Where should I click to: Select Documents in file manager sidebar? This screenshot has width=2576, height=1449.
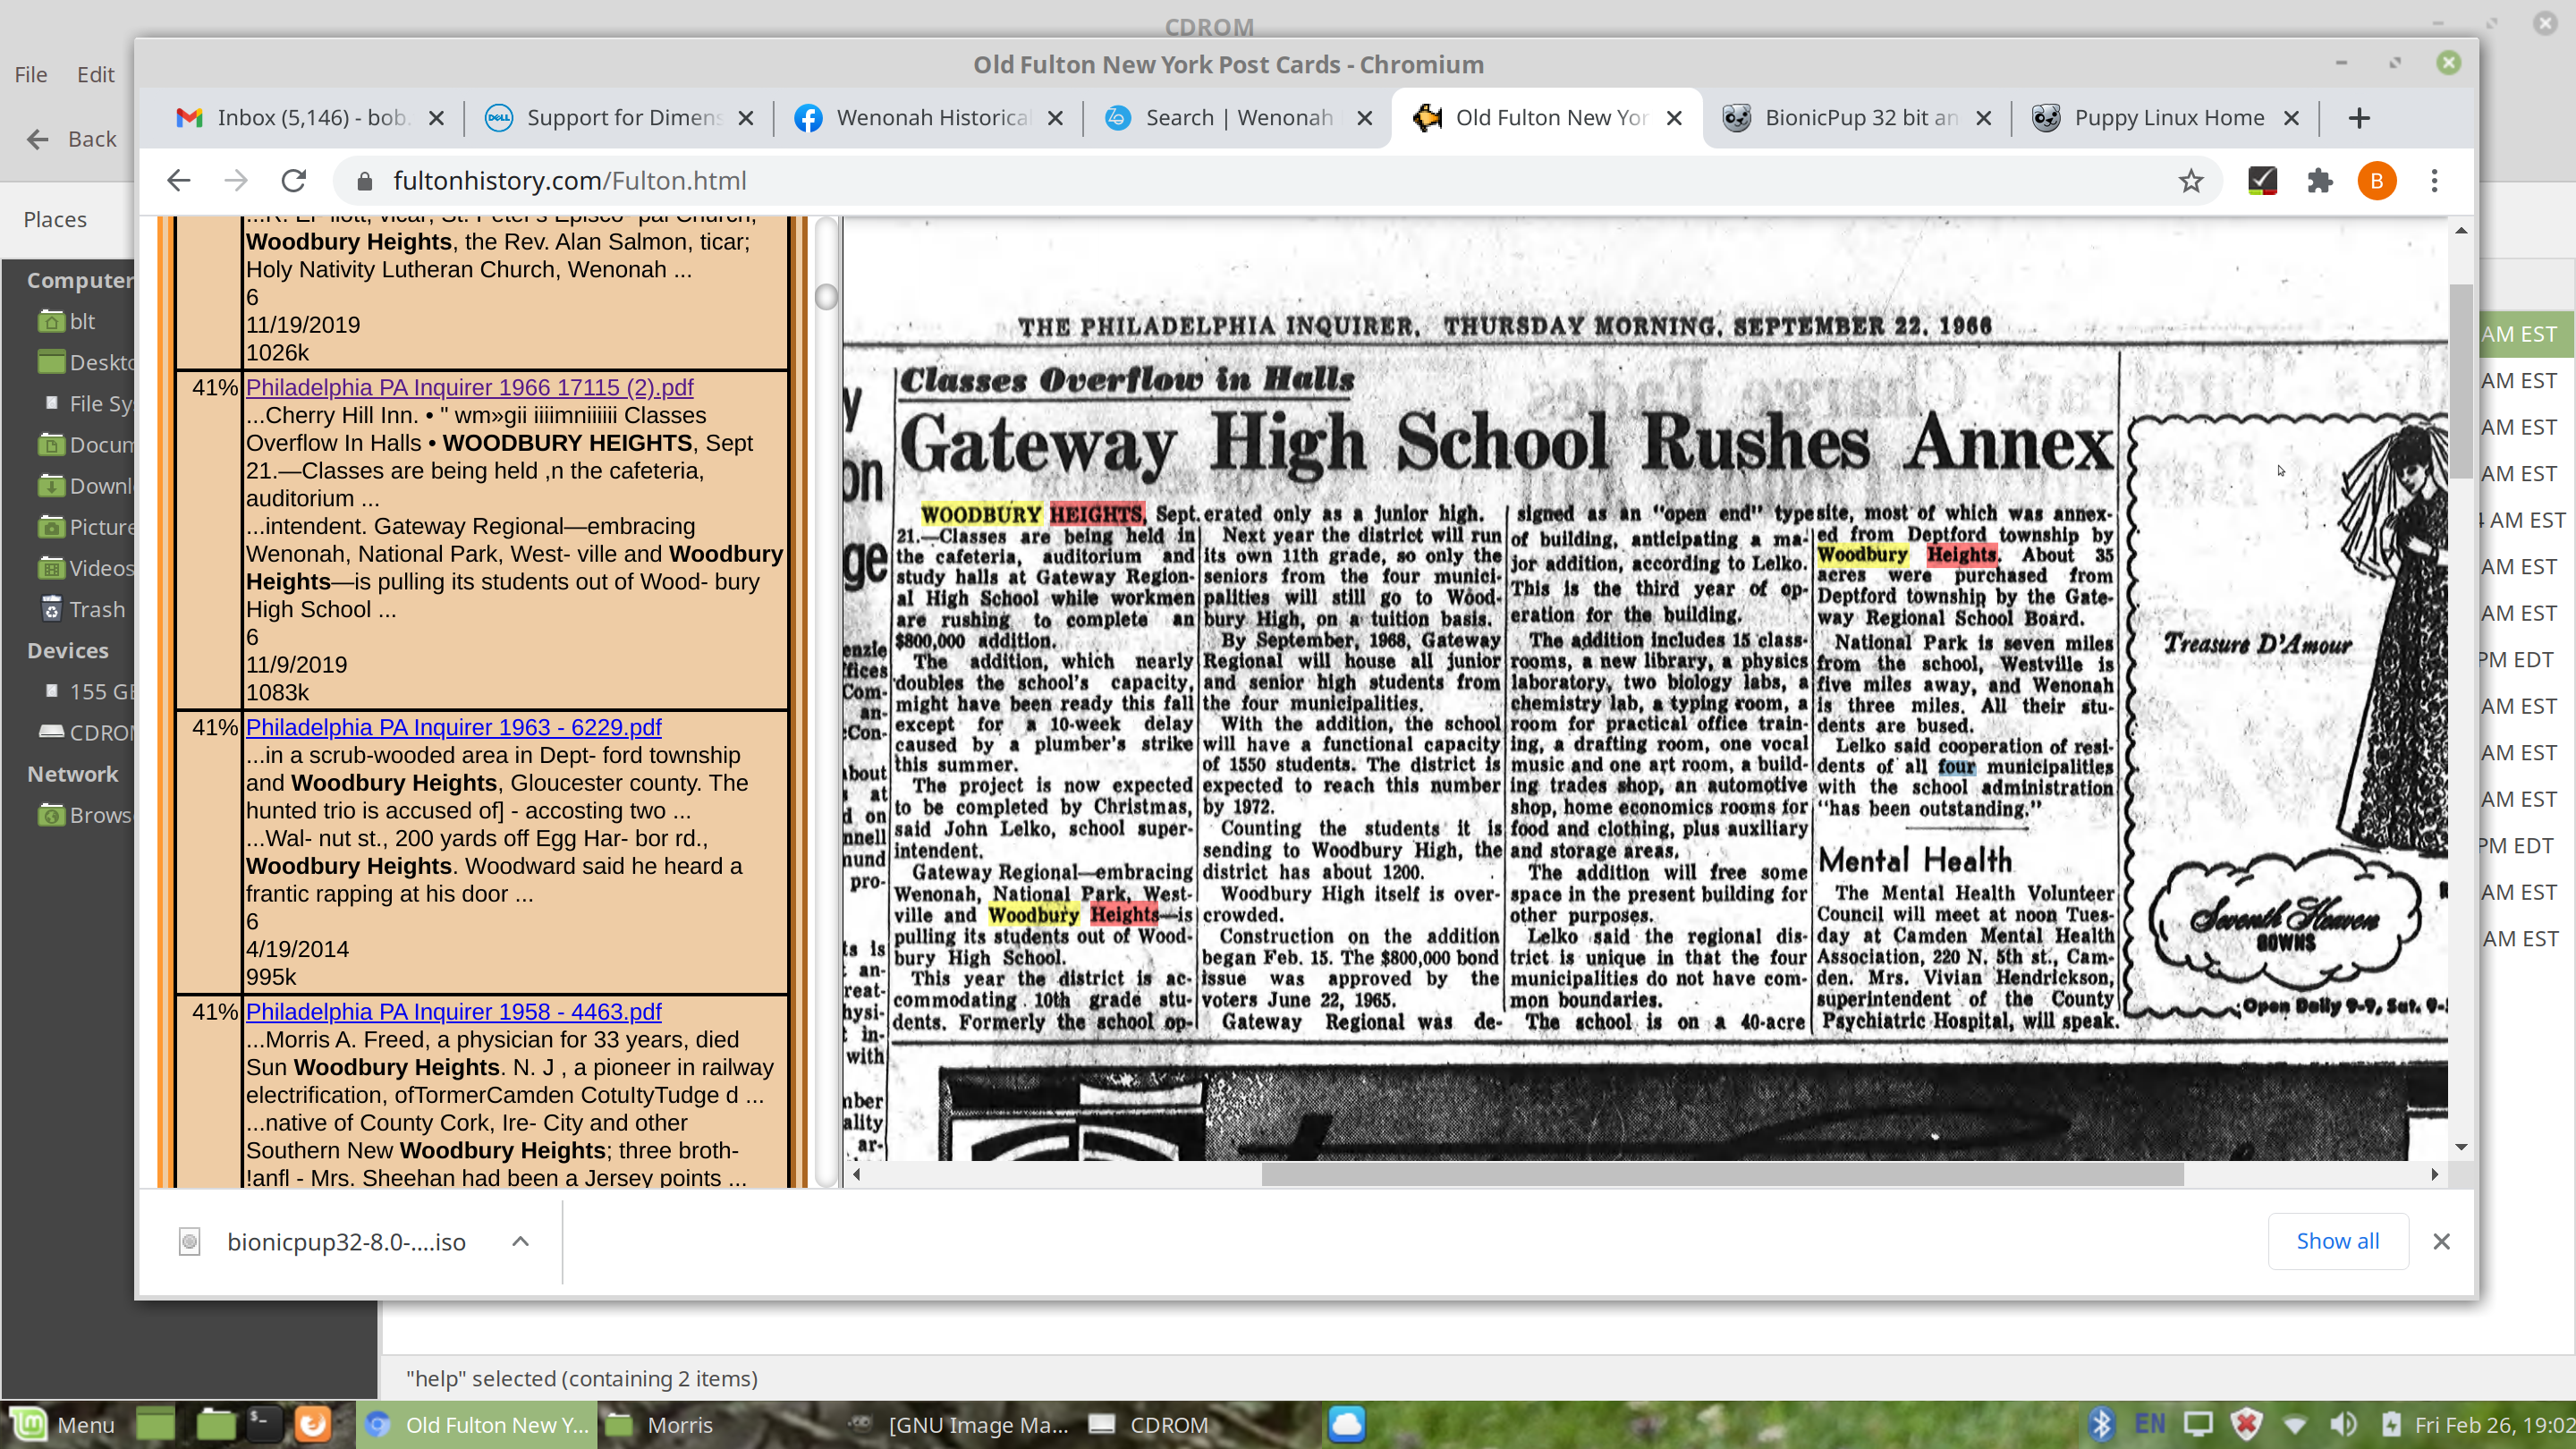pos(86,444)
